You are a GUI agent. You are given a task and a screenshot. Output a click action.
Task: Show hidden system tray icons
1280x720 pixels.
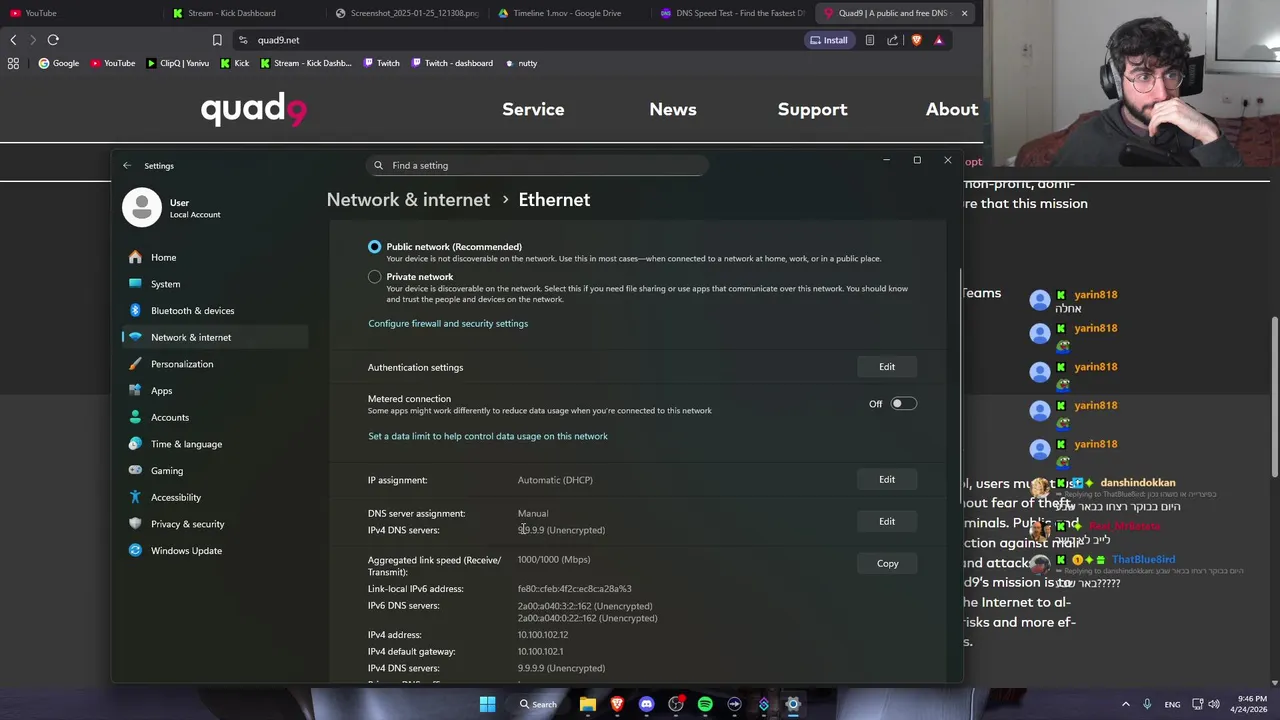[x=1125, y=704]
